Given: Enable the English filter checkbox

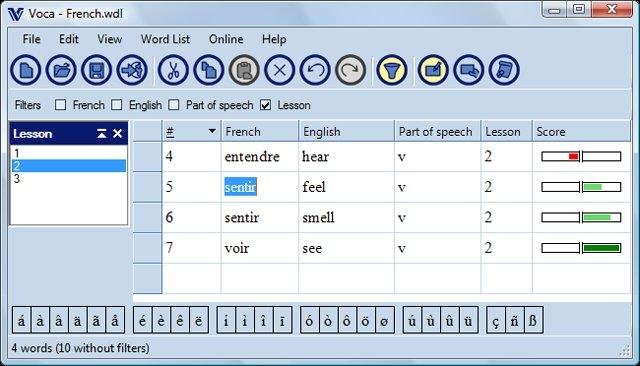Looking at the screenshot, I should [117, 105].
